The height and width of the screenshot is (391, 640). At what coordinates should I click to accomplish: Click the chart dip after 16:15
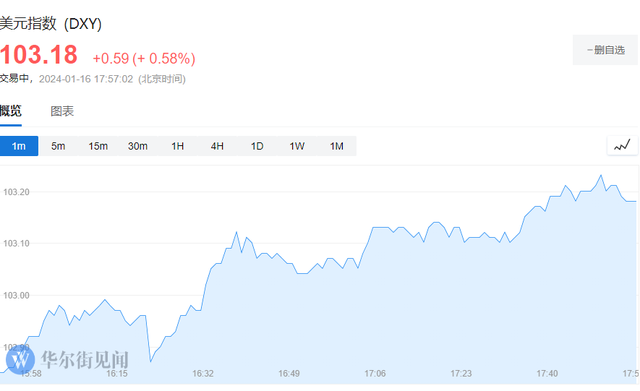(151, 361)
